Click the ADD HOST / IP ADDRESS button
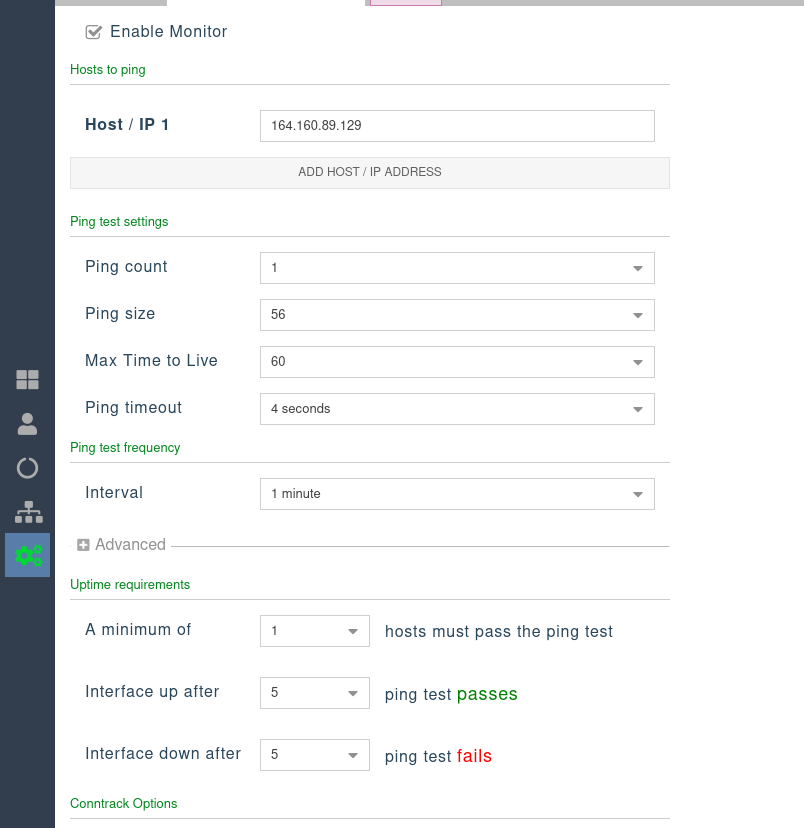Image resolution: width=804 pixels, height=828 pixels. pyautogui.click(x=369, y=172)
